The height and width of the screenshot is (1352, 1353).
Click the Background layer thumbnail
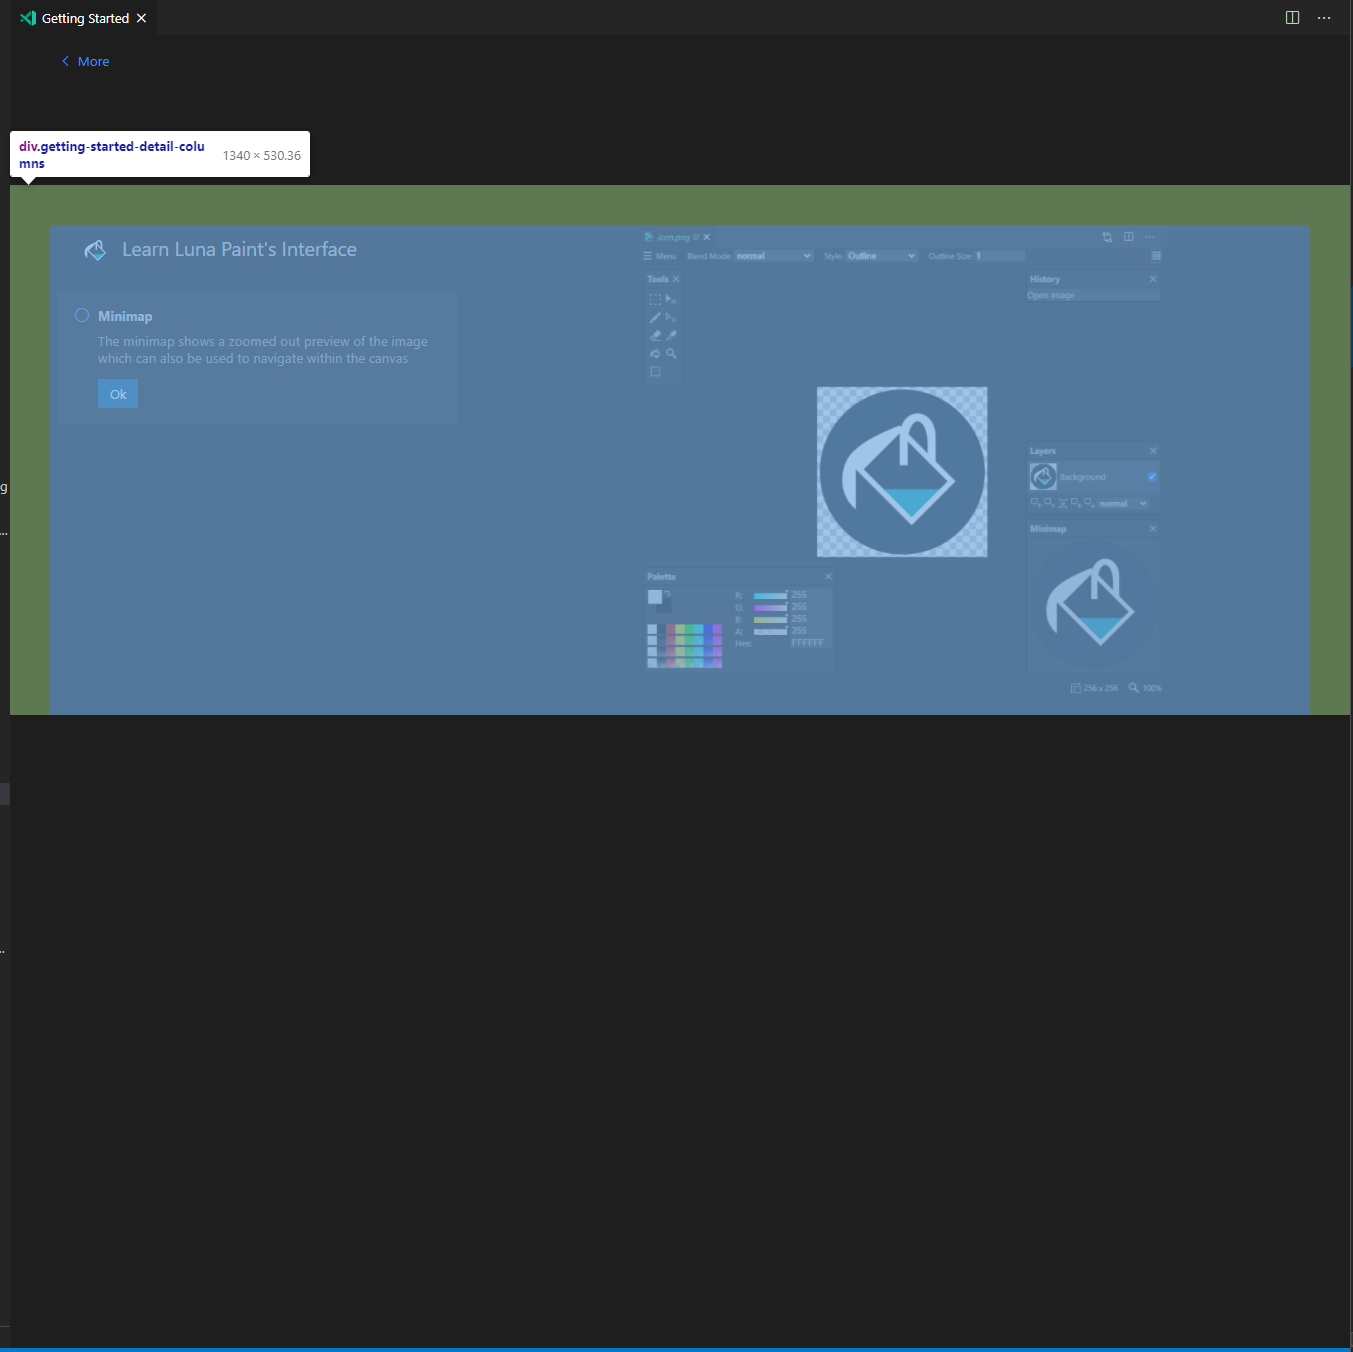pyautogui.click(x=1043, y=477)
